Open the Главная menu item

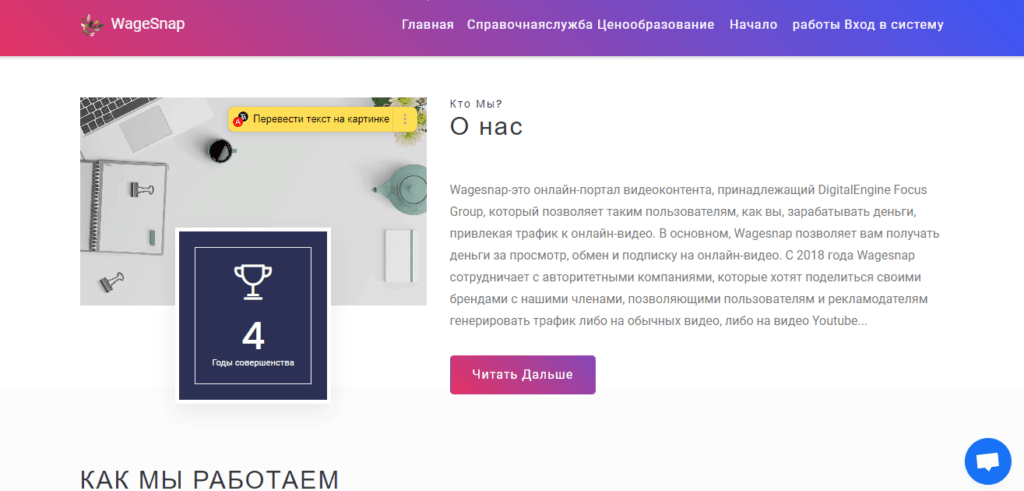pos(428,25)
